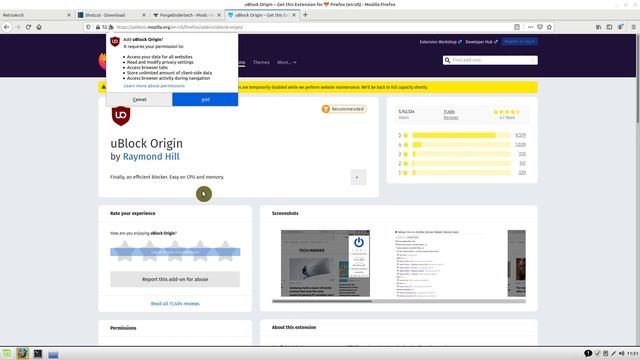
Task: Click Report this add-on for abuse
Action: 175,279
